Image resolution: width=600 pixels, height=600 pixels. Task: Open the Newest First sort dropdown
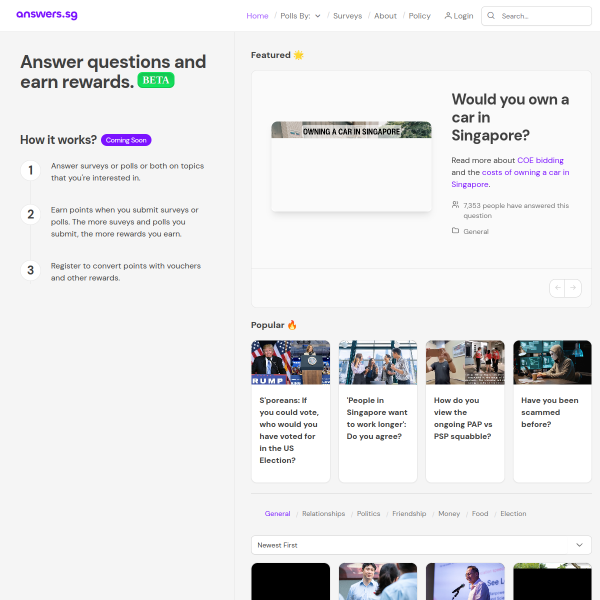pos(420,545)
